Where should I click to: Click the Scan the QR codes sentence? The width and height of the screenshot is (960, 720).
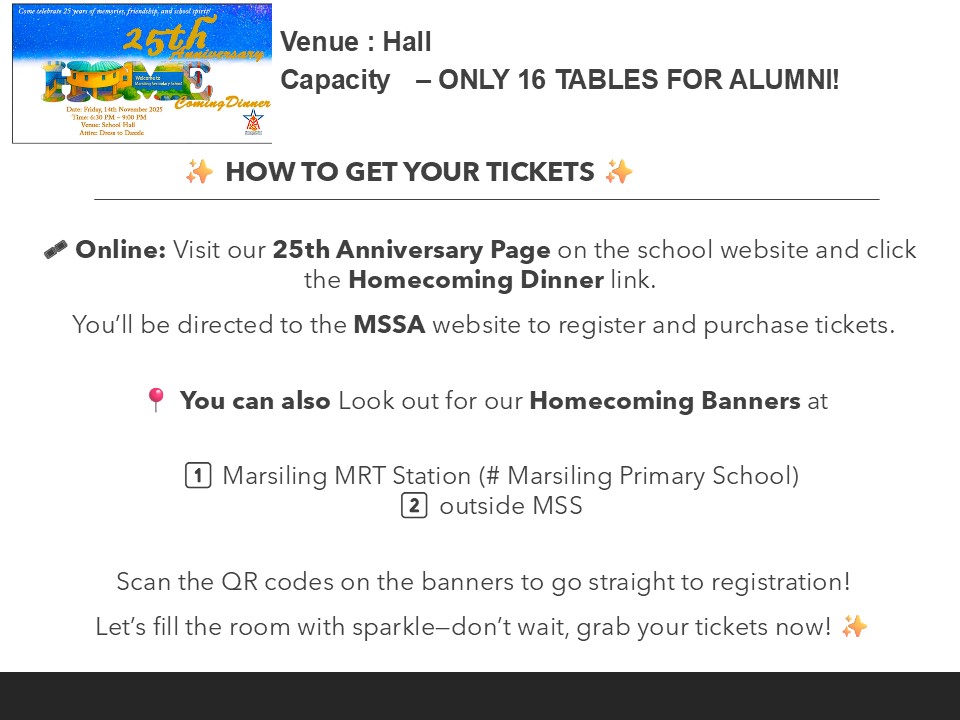483,582
